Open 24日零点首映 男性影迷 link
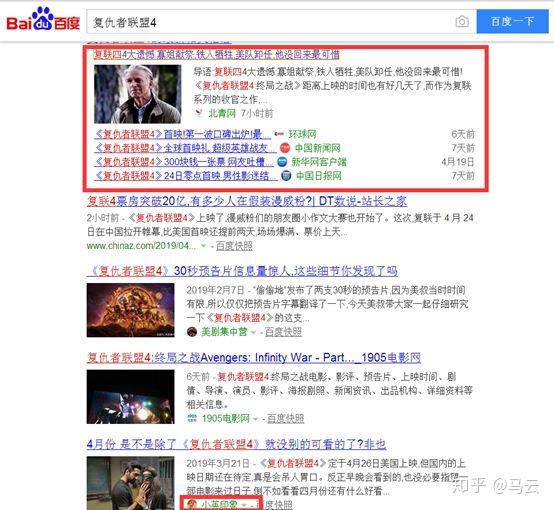 [x=186, y=176]
